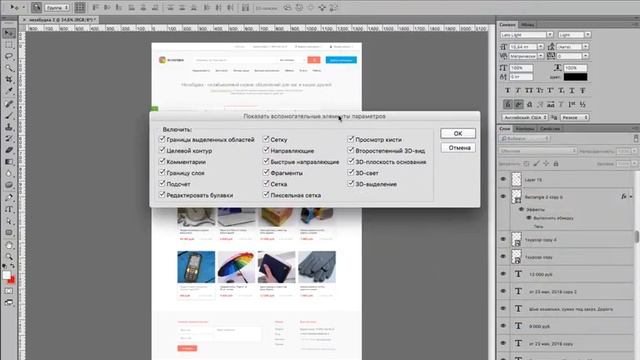Select the Horizontal Type tool

(9, 209)
